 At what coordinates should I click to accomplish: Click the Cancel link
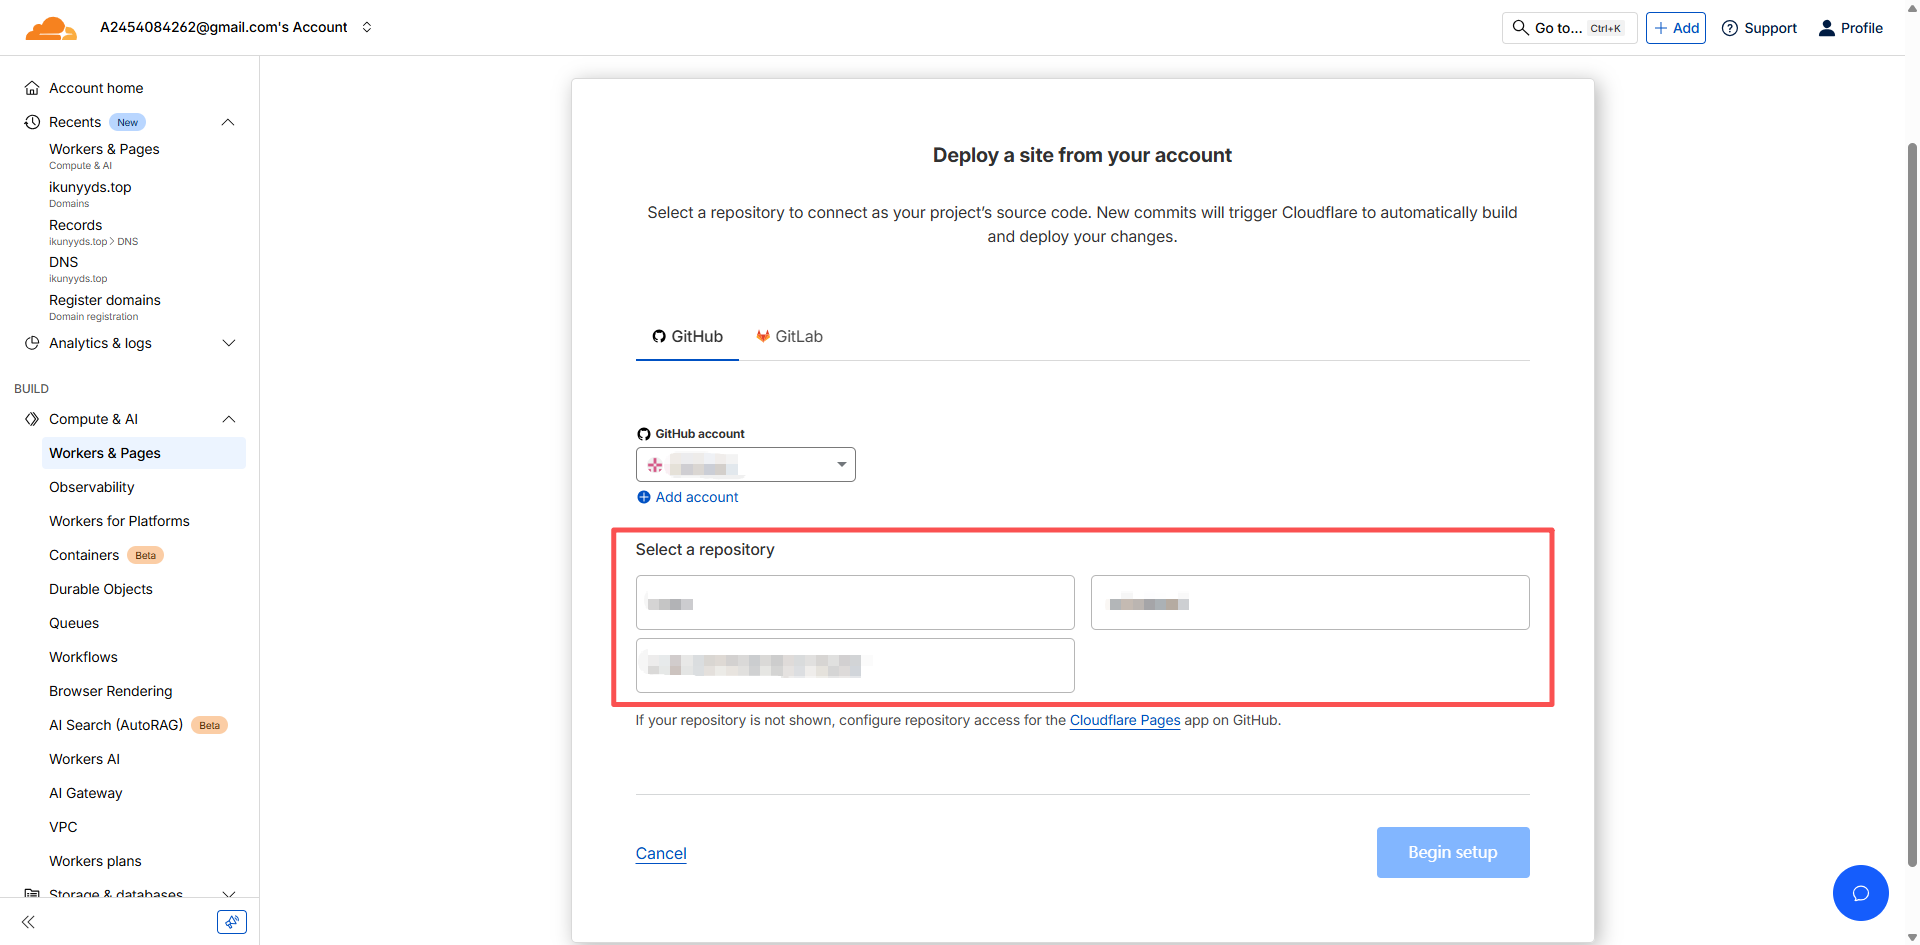click(661, 853)
